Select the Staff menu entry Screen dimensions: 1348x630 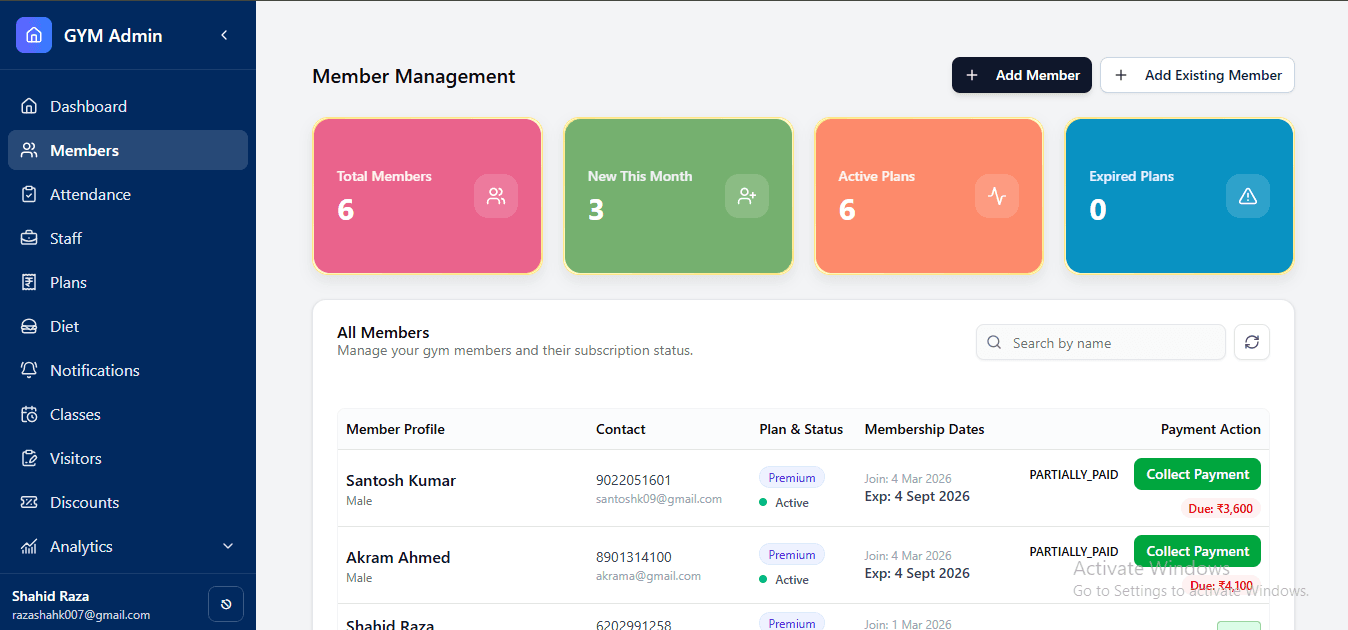(65, 238)
